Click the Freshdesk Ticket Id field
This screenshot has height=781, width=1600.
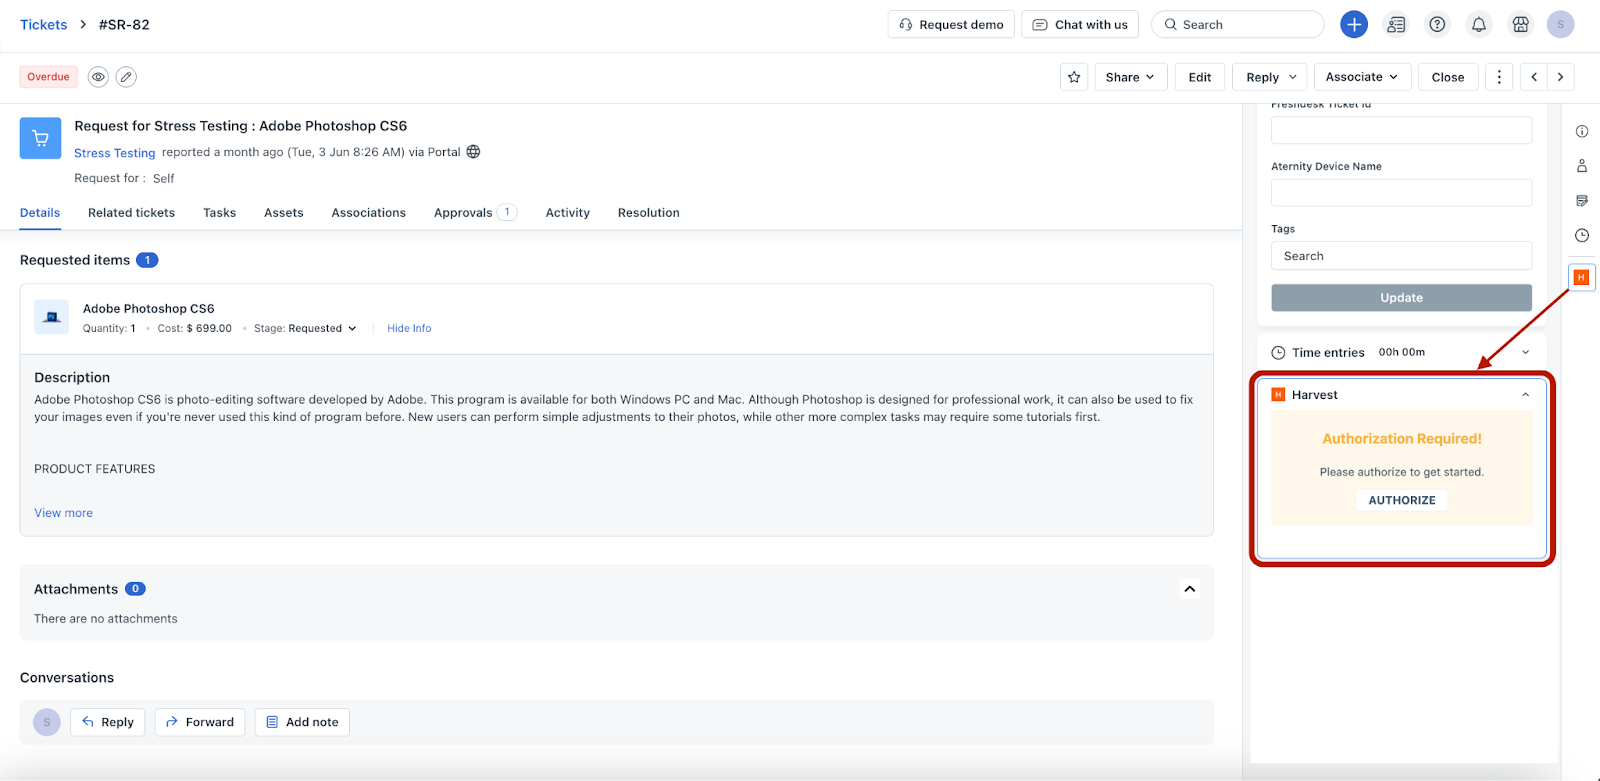[x=1401, y=130]
